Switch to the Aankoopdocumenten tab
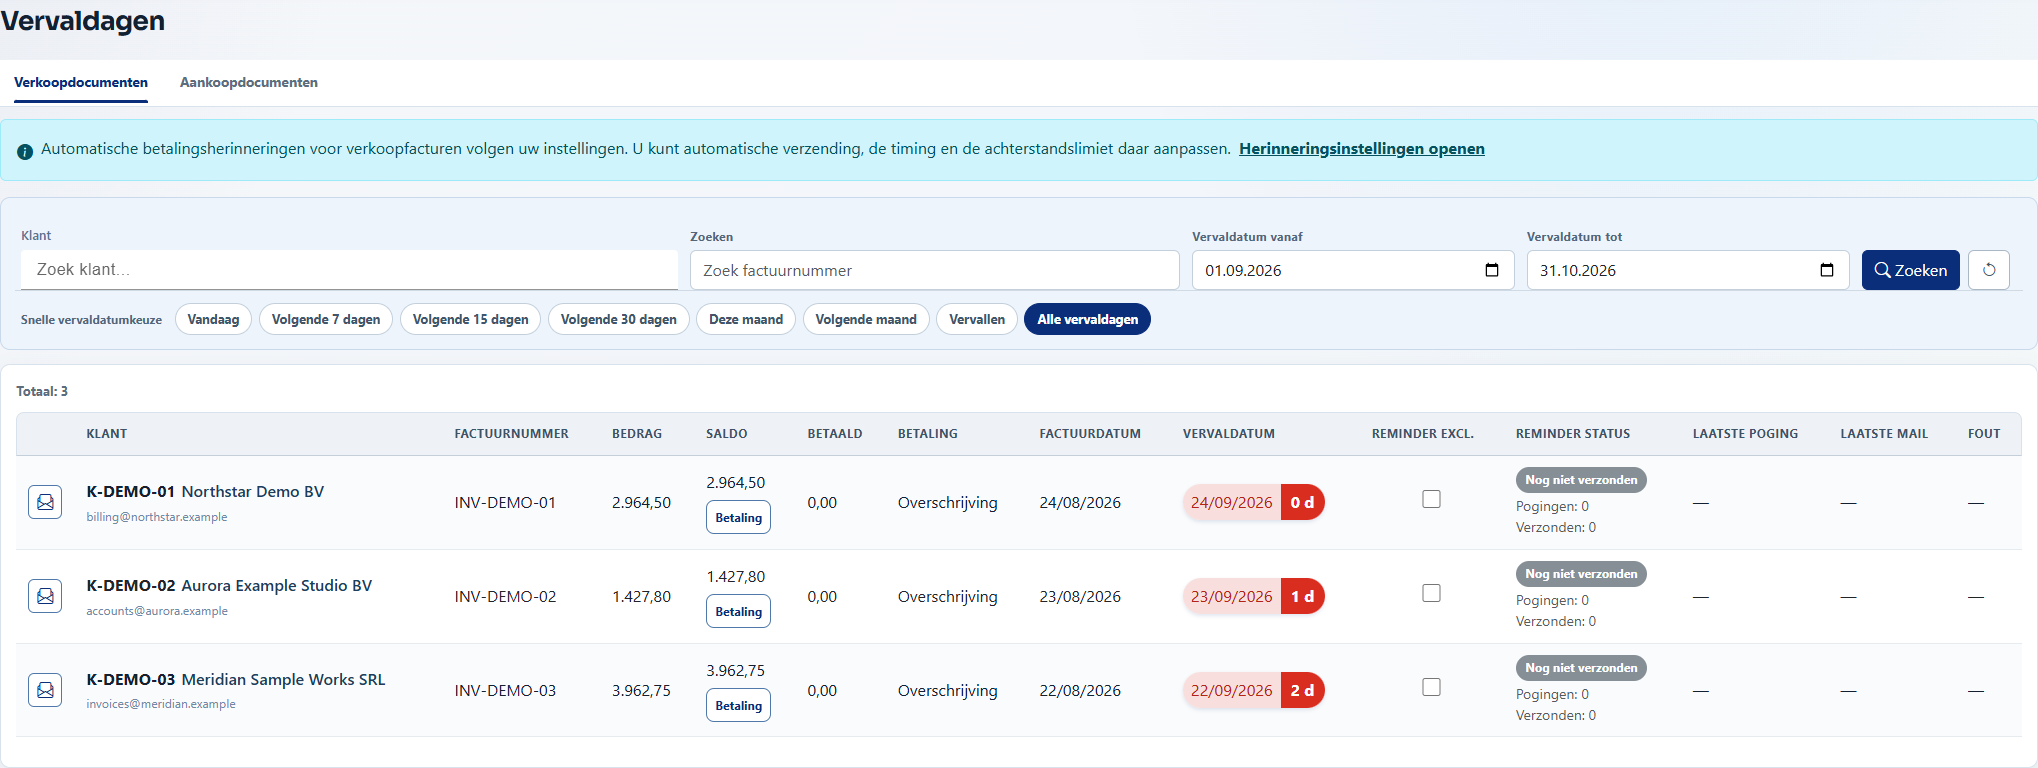Viewport: 2038px width, 768px height. tap(249, 82)
